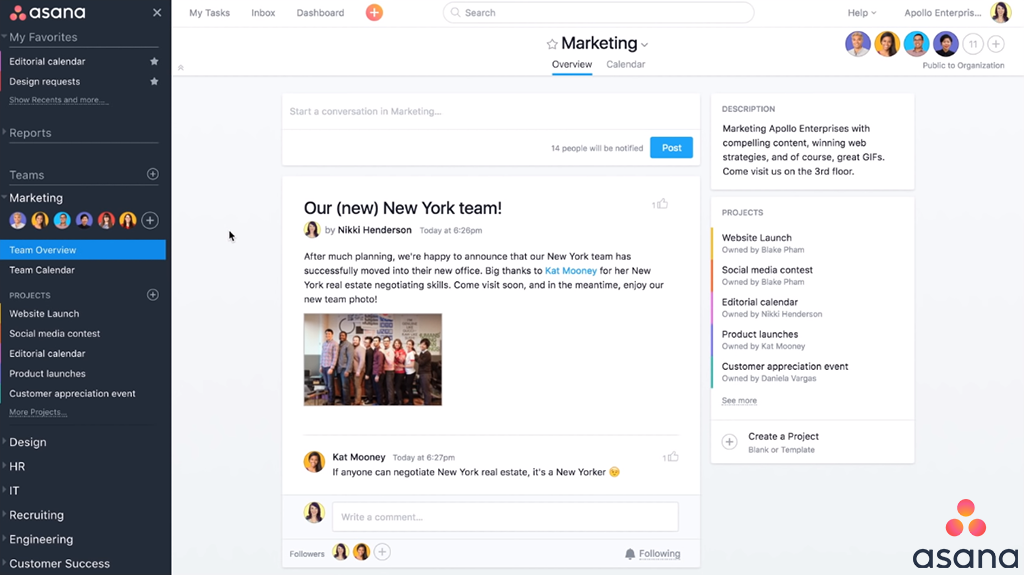Open Inbox from the top navigation
1024x575 pixels.
pyautogui.click(x=263, y=13)
